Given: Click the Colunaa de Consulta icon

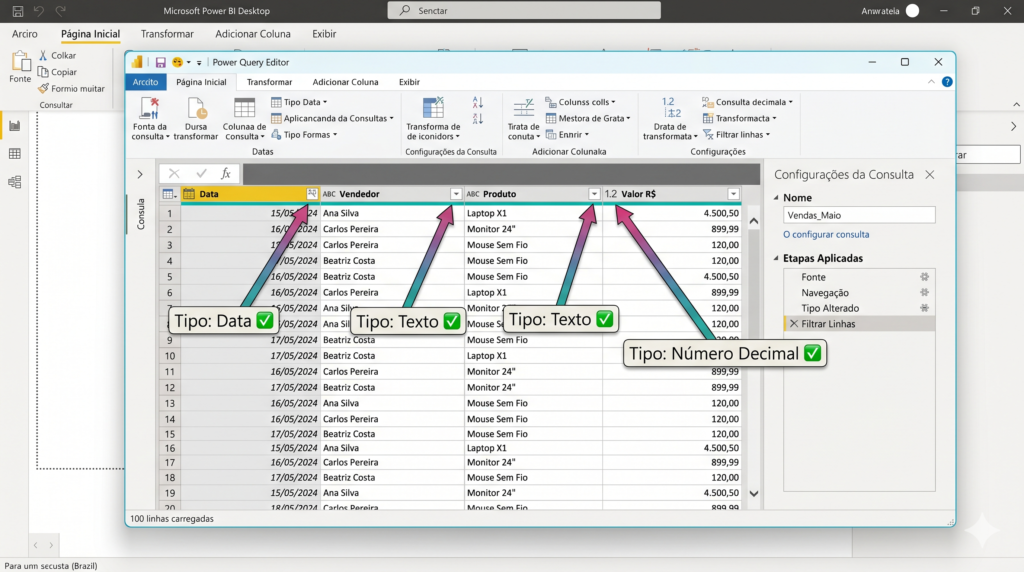Looking at the screenshot, I should point(244,108).
